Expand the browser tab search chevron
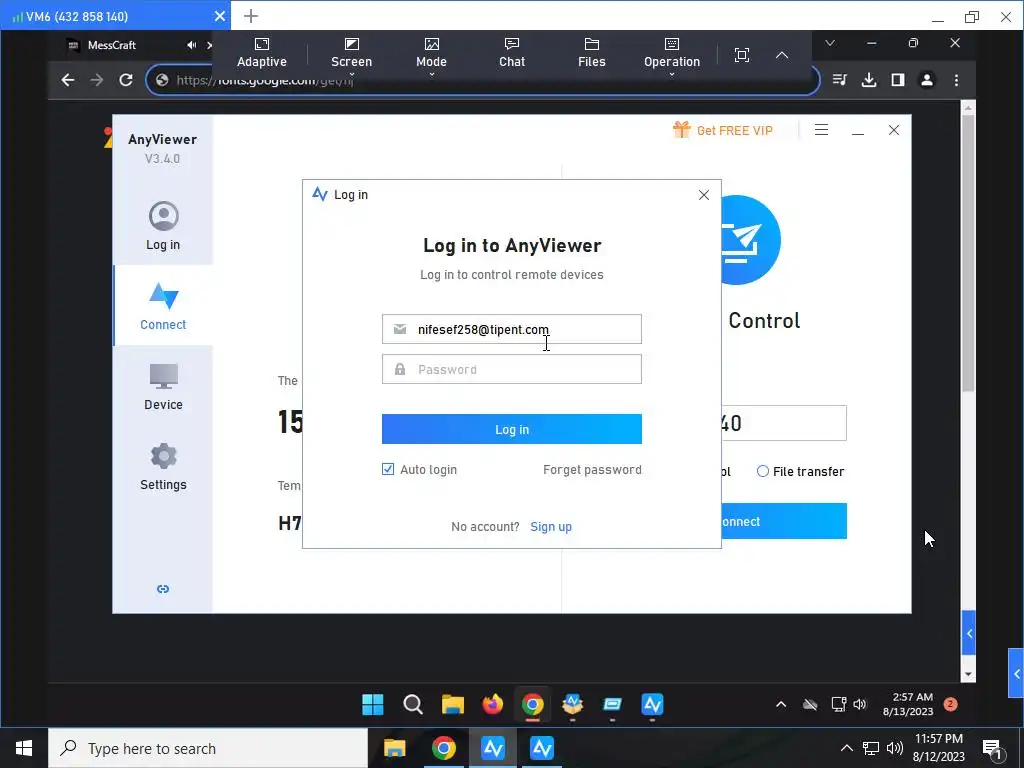This screenshot has width=1024, height=768. click(829, 43)
